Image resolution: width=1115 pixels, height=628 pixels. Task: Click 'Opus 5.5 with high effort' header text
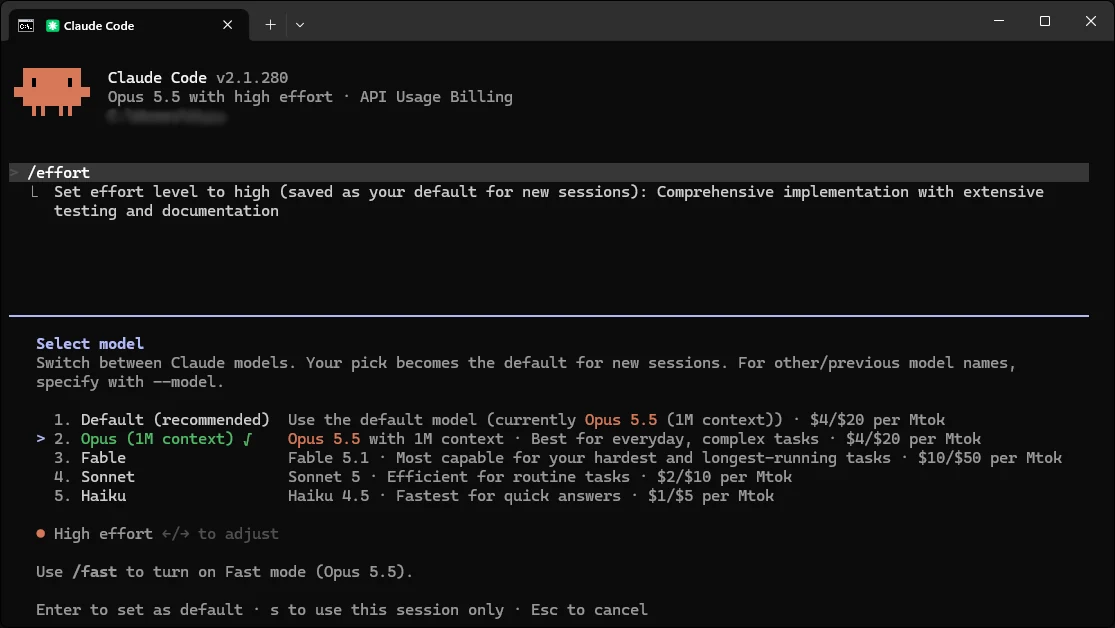coord(220,97)
